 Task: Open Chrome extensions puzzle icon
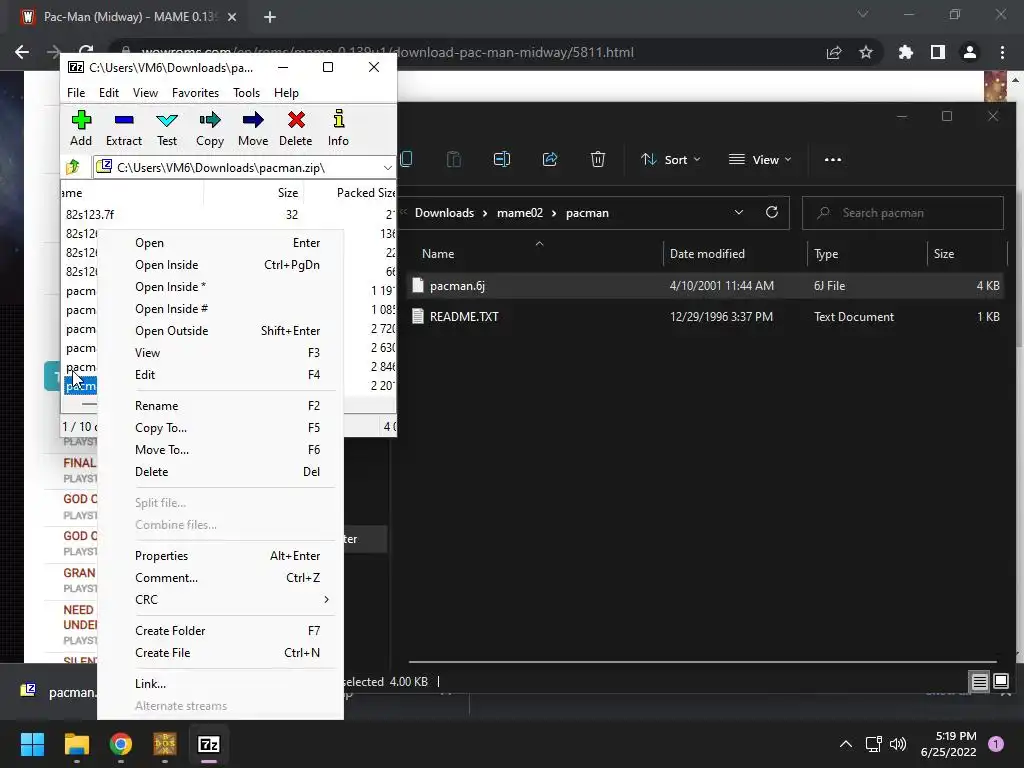[x=906, y=52]
